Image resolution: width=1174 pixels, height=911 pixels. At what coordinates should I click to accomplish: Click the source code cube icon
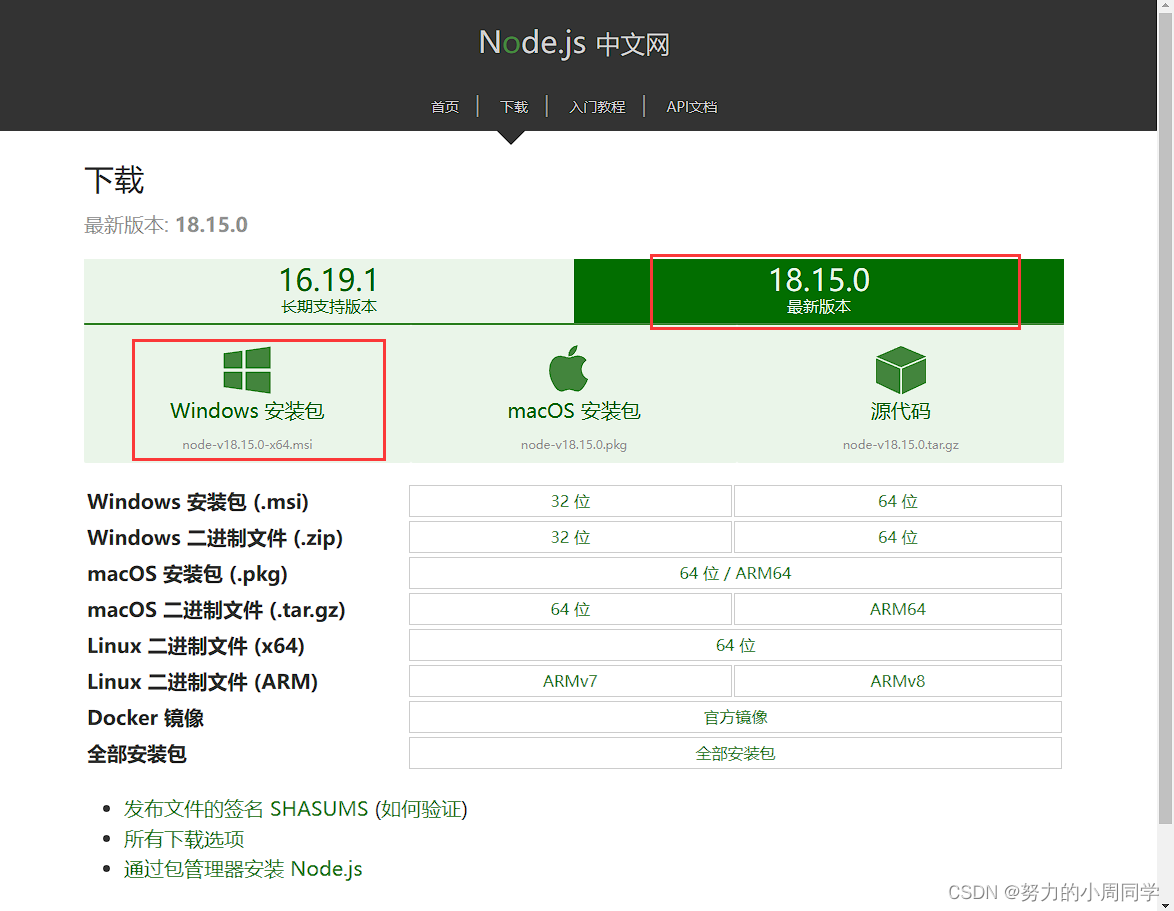901,370
